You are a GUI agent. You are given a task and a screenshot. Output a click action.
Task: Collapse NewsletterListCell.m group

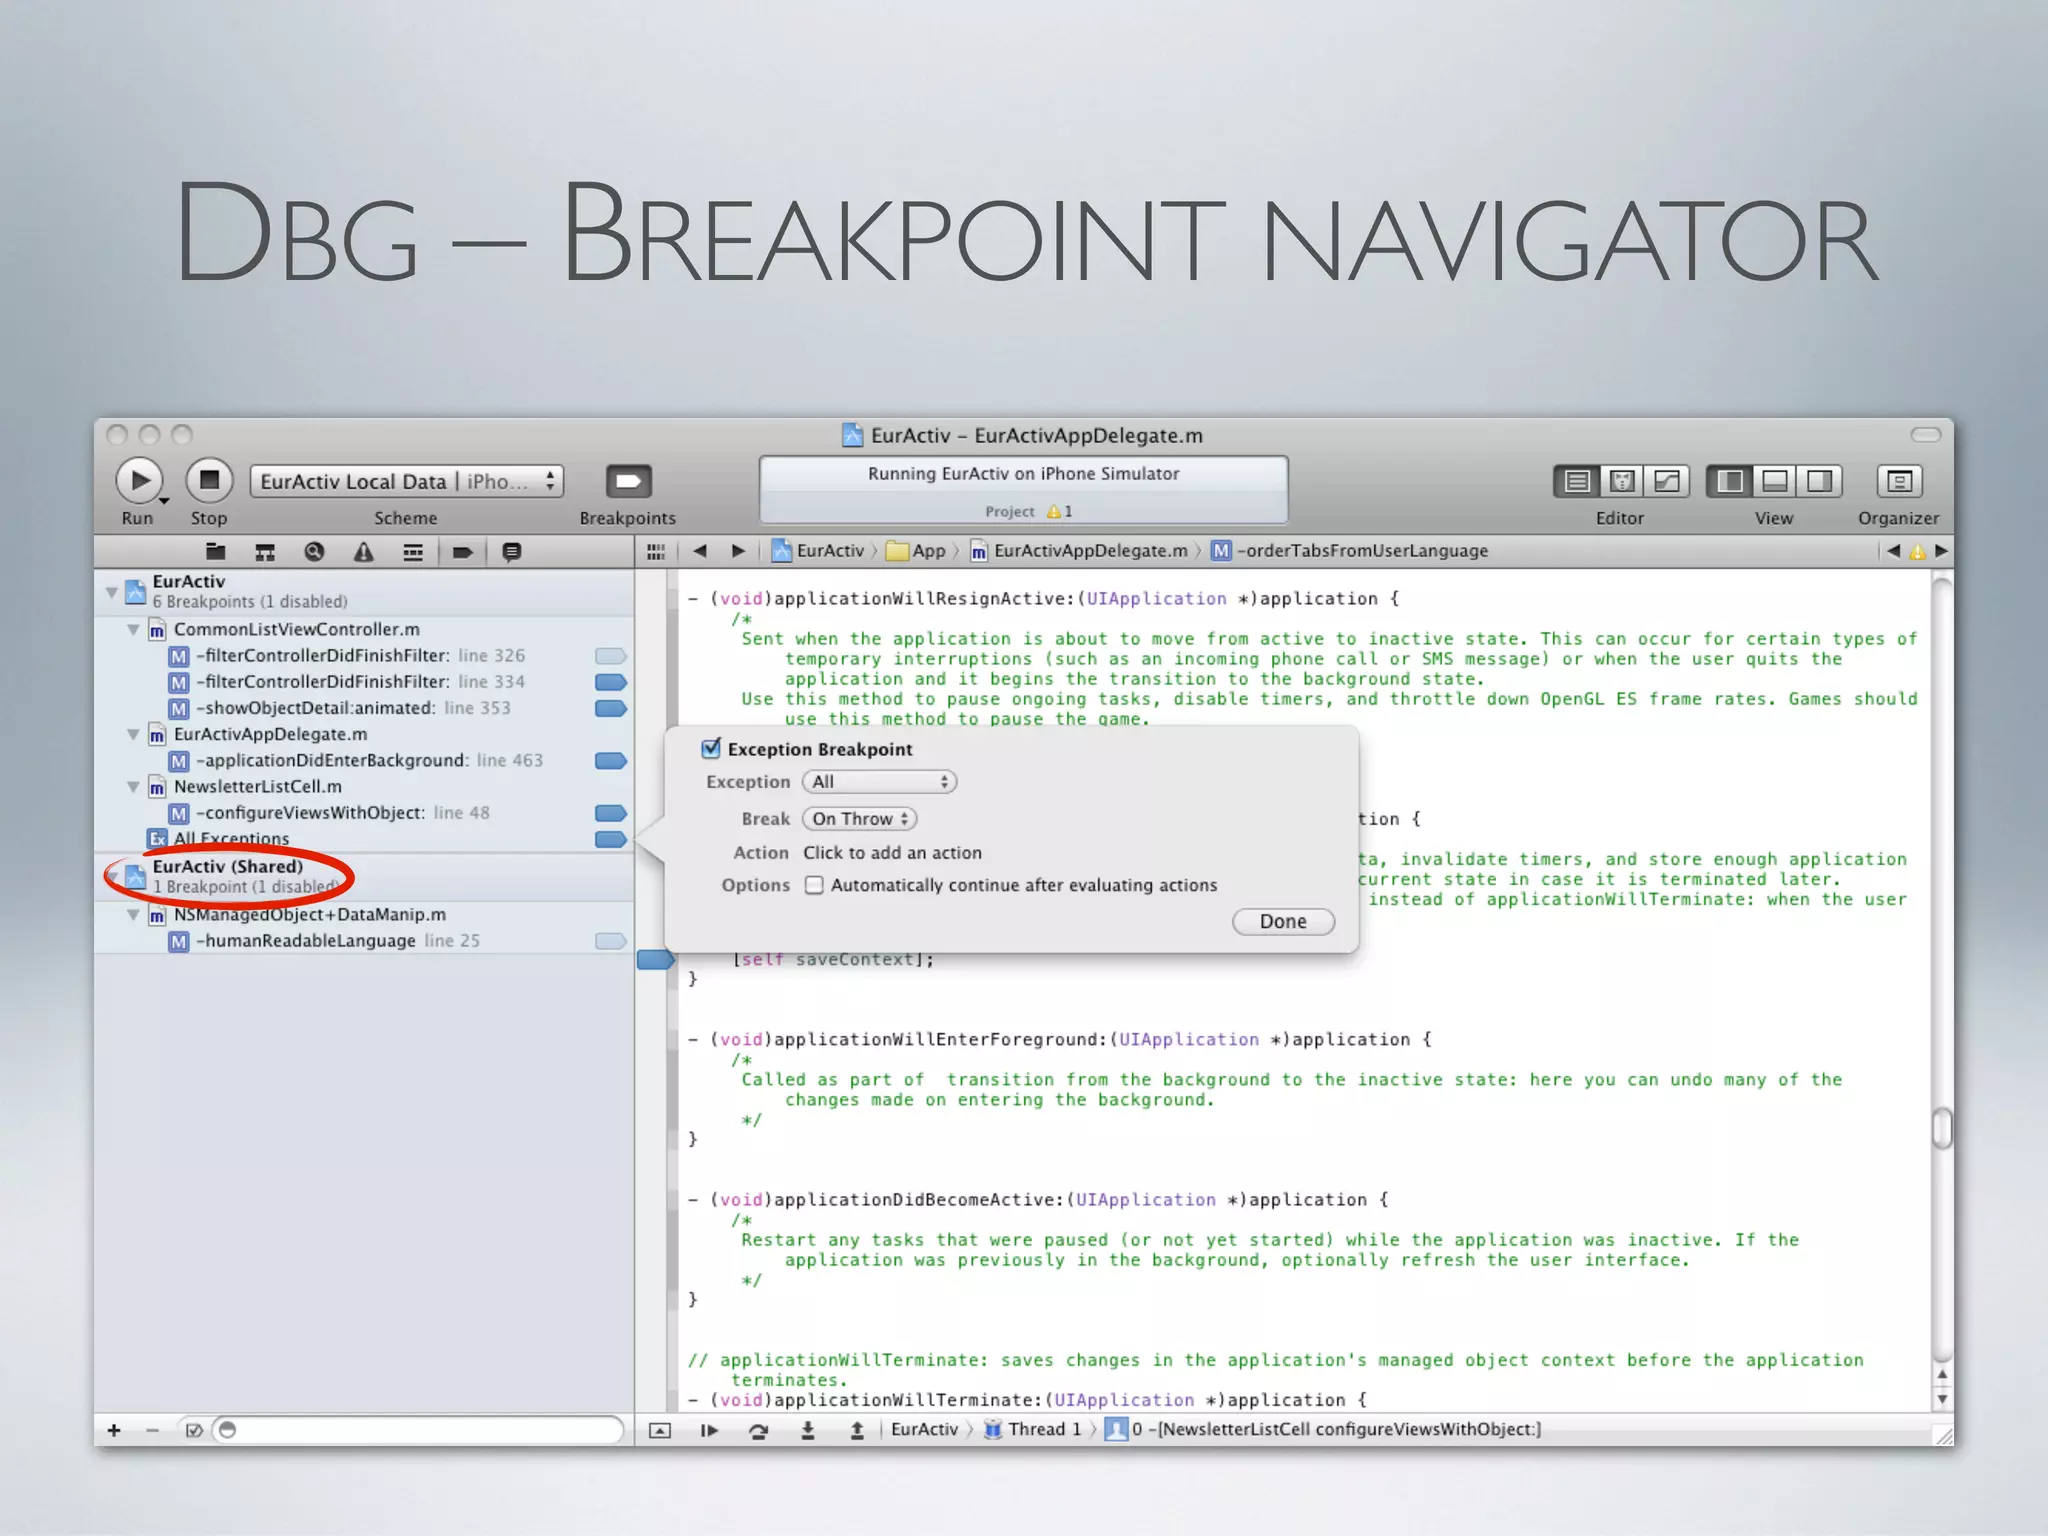[x=133, y=786]
